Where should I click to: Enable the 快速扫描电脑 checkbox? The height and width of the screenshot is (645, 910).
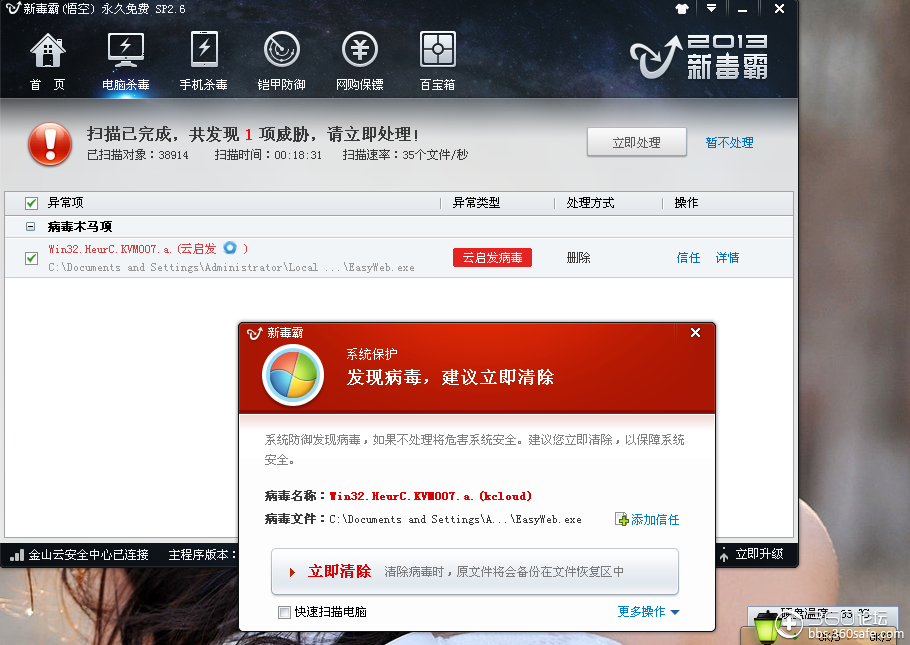284,612
